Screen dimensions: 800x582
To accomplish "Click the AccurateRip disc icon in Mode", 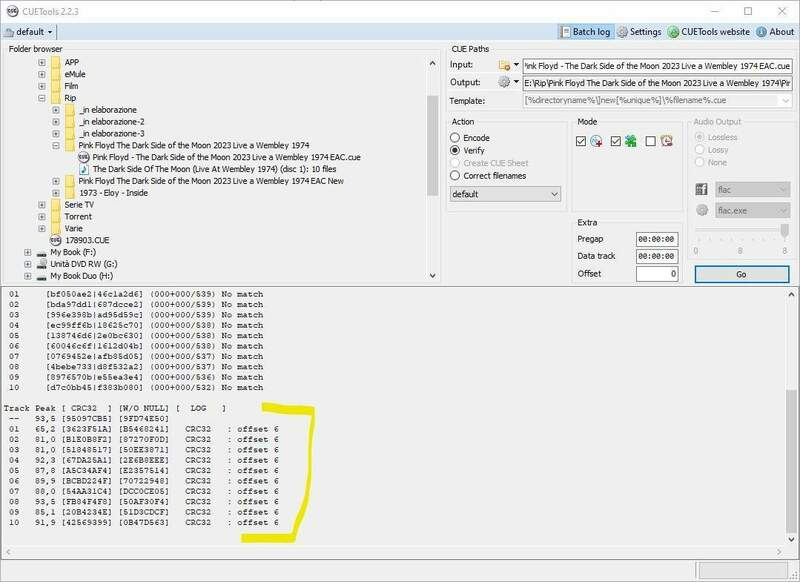I will [x=597, y=142].
